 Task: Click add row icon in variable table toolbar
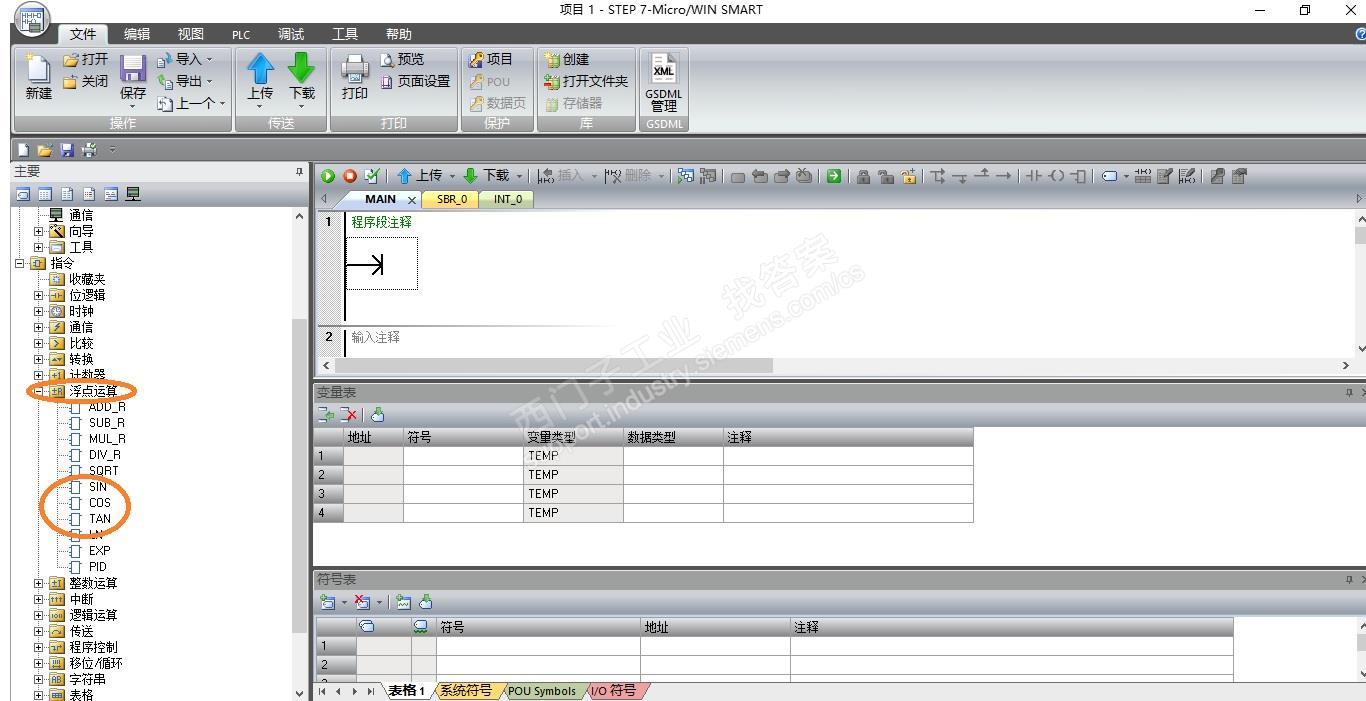coord(326,415)
